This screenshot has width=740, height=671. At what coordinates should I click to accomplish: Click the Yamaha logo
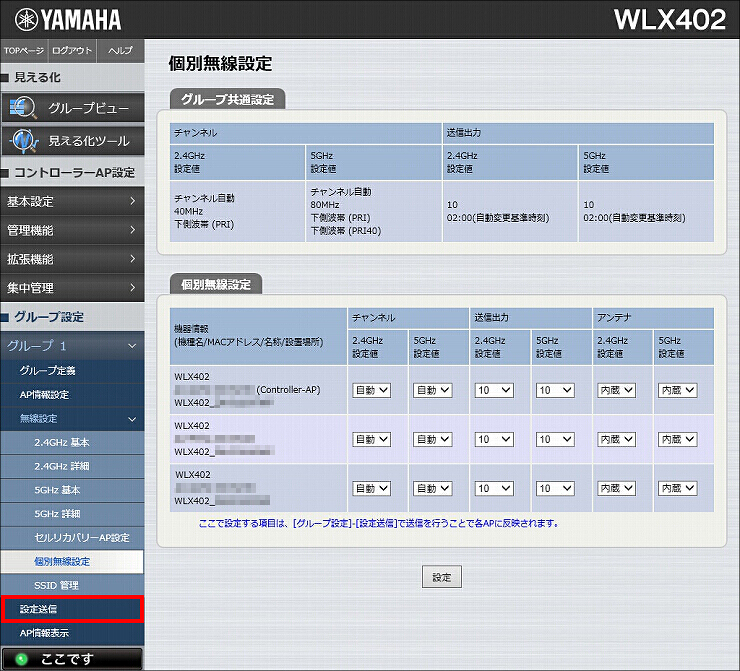click(68, 20)
